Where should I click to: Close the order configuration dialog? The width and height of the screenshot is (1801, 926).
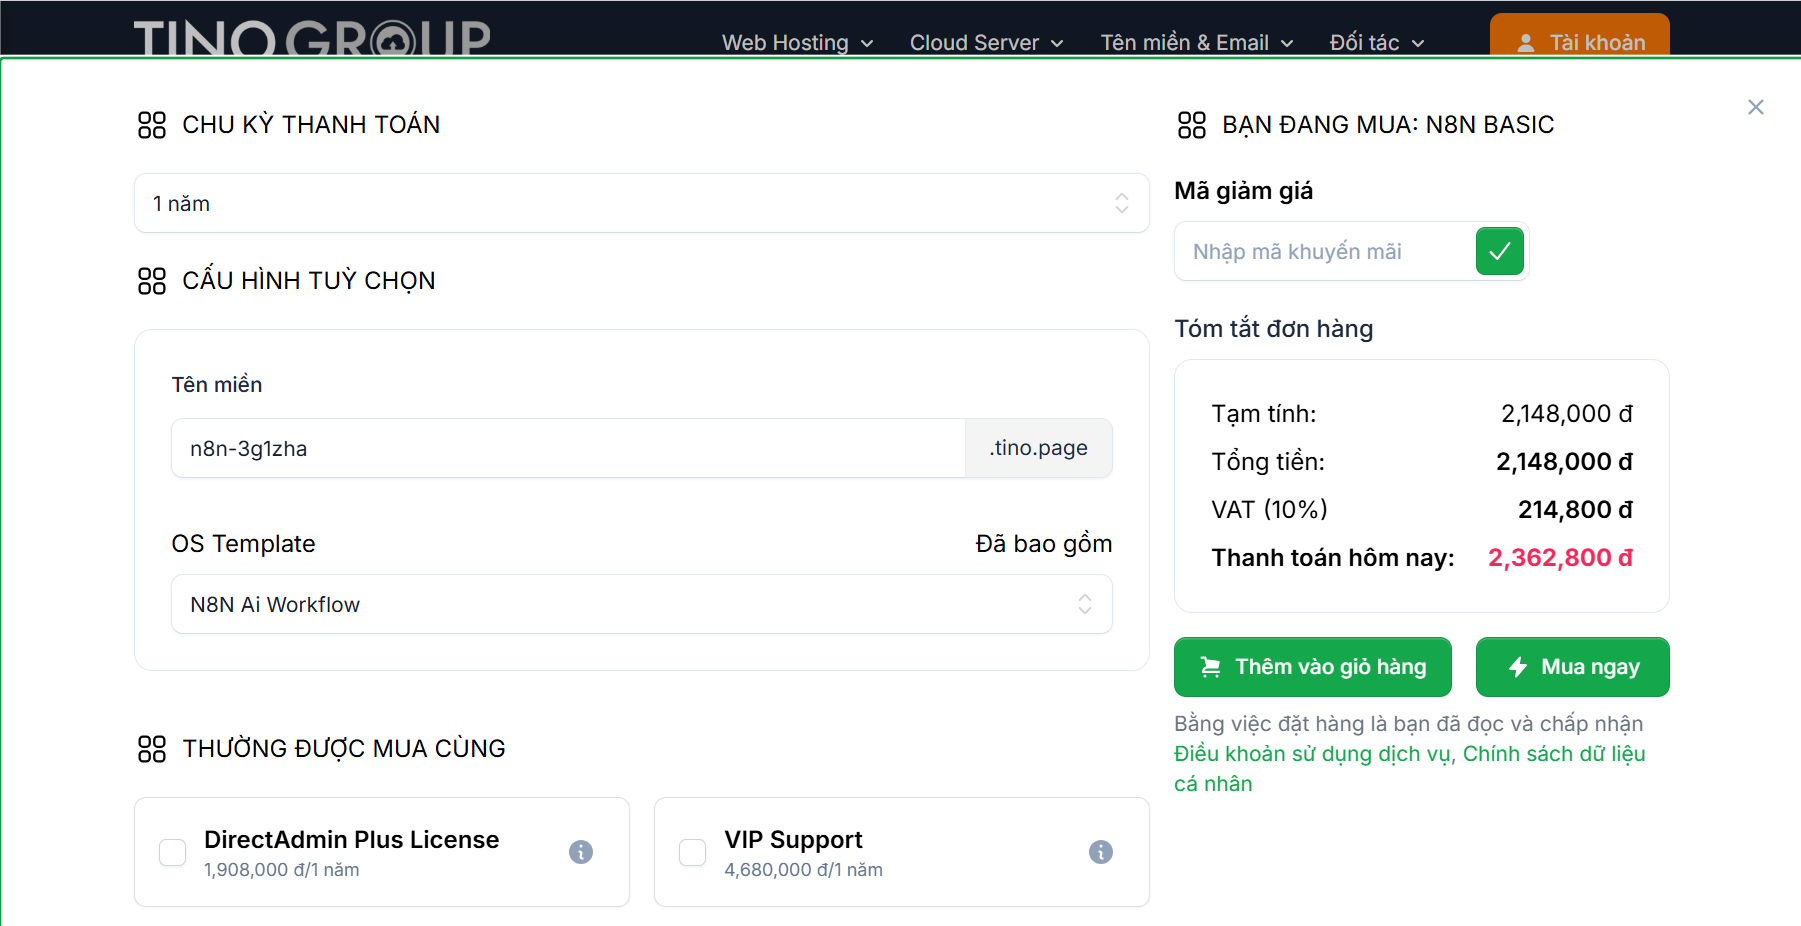pyautogui.click(x=1755, y=107)
